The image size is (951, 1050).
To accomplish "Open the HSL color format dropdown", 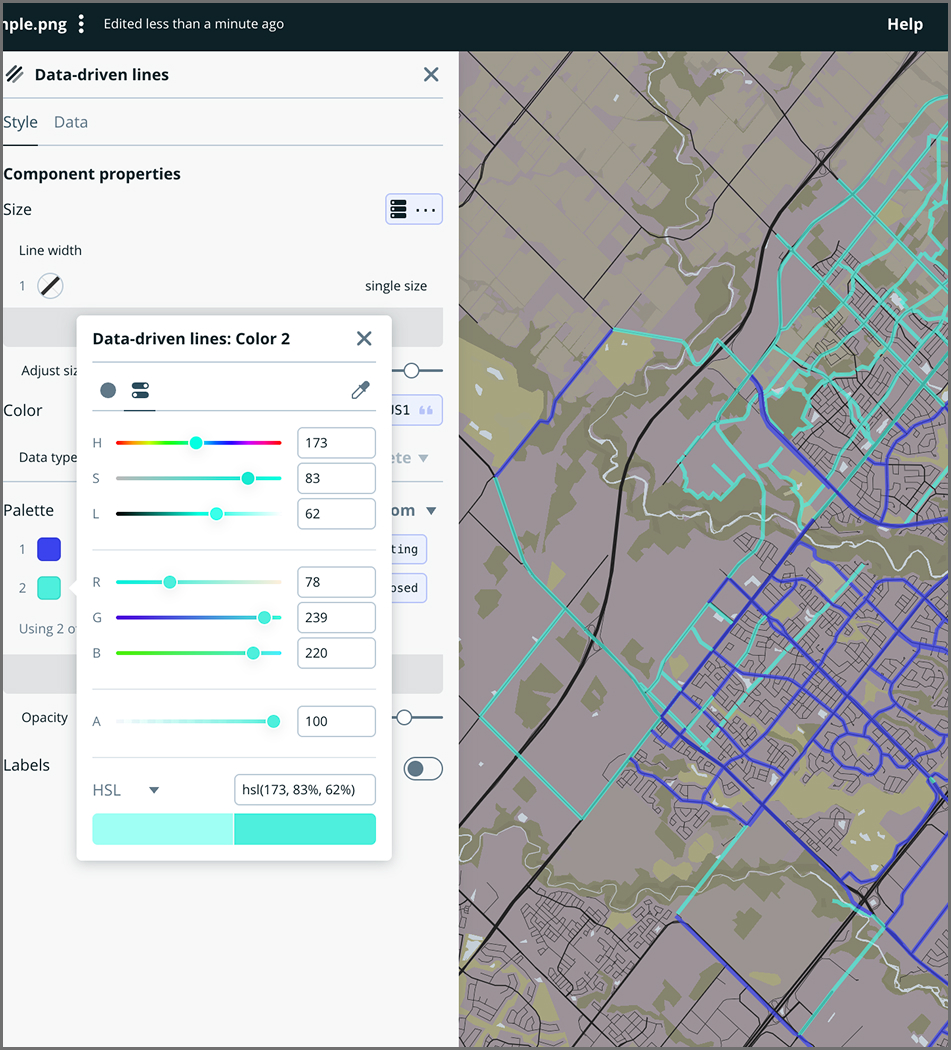I will [x=126, y=789].
